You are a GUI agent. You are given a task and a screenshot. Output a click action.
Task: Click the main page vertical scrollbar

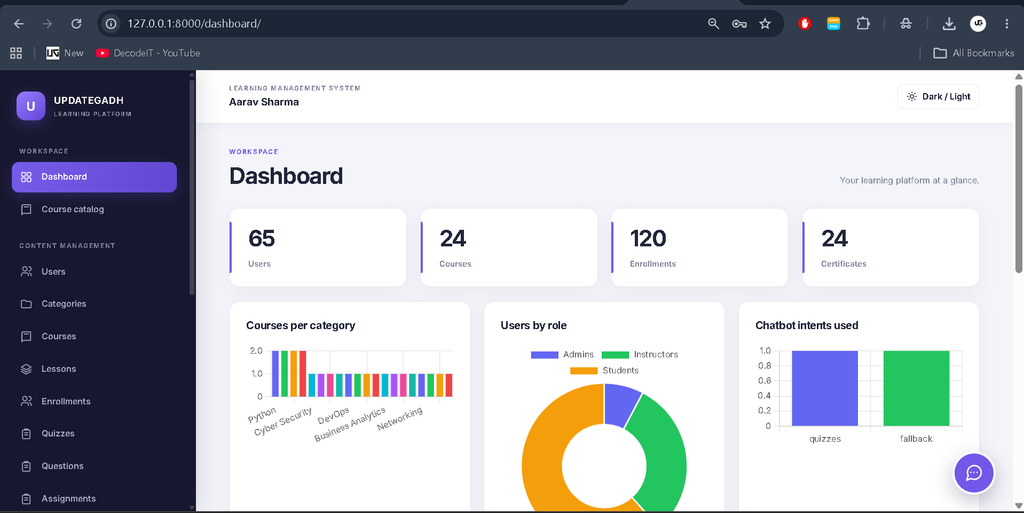coord(1018,178)
